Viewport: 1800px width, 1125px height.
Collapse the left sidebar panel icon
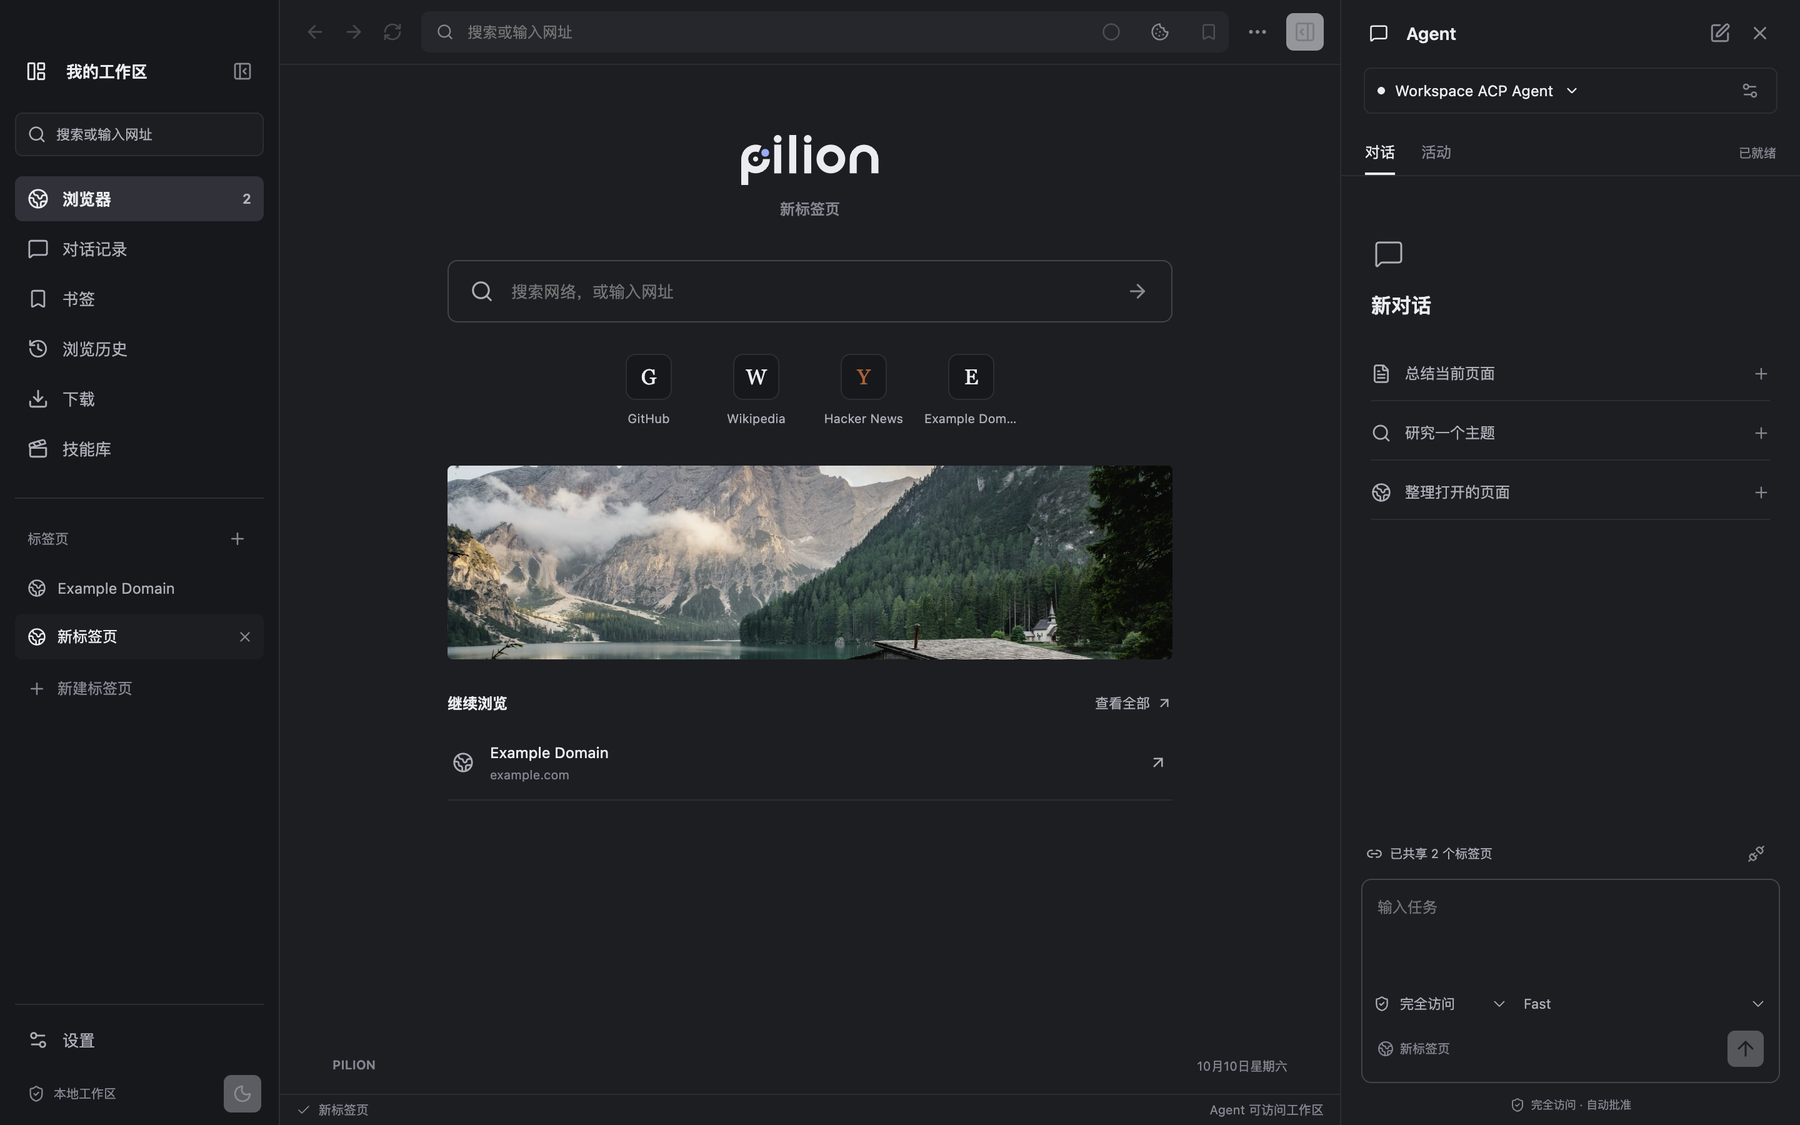(242, 71)
